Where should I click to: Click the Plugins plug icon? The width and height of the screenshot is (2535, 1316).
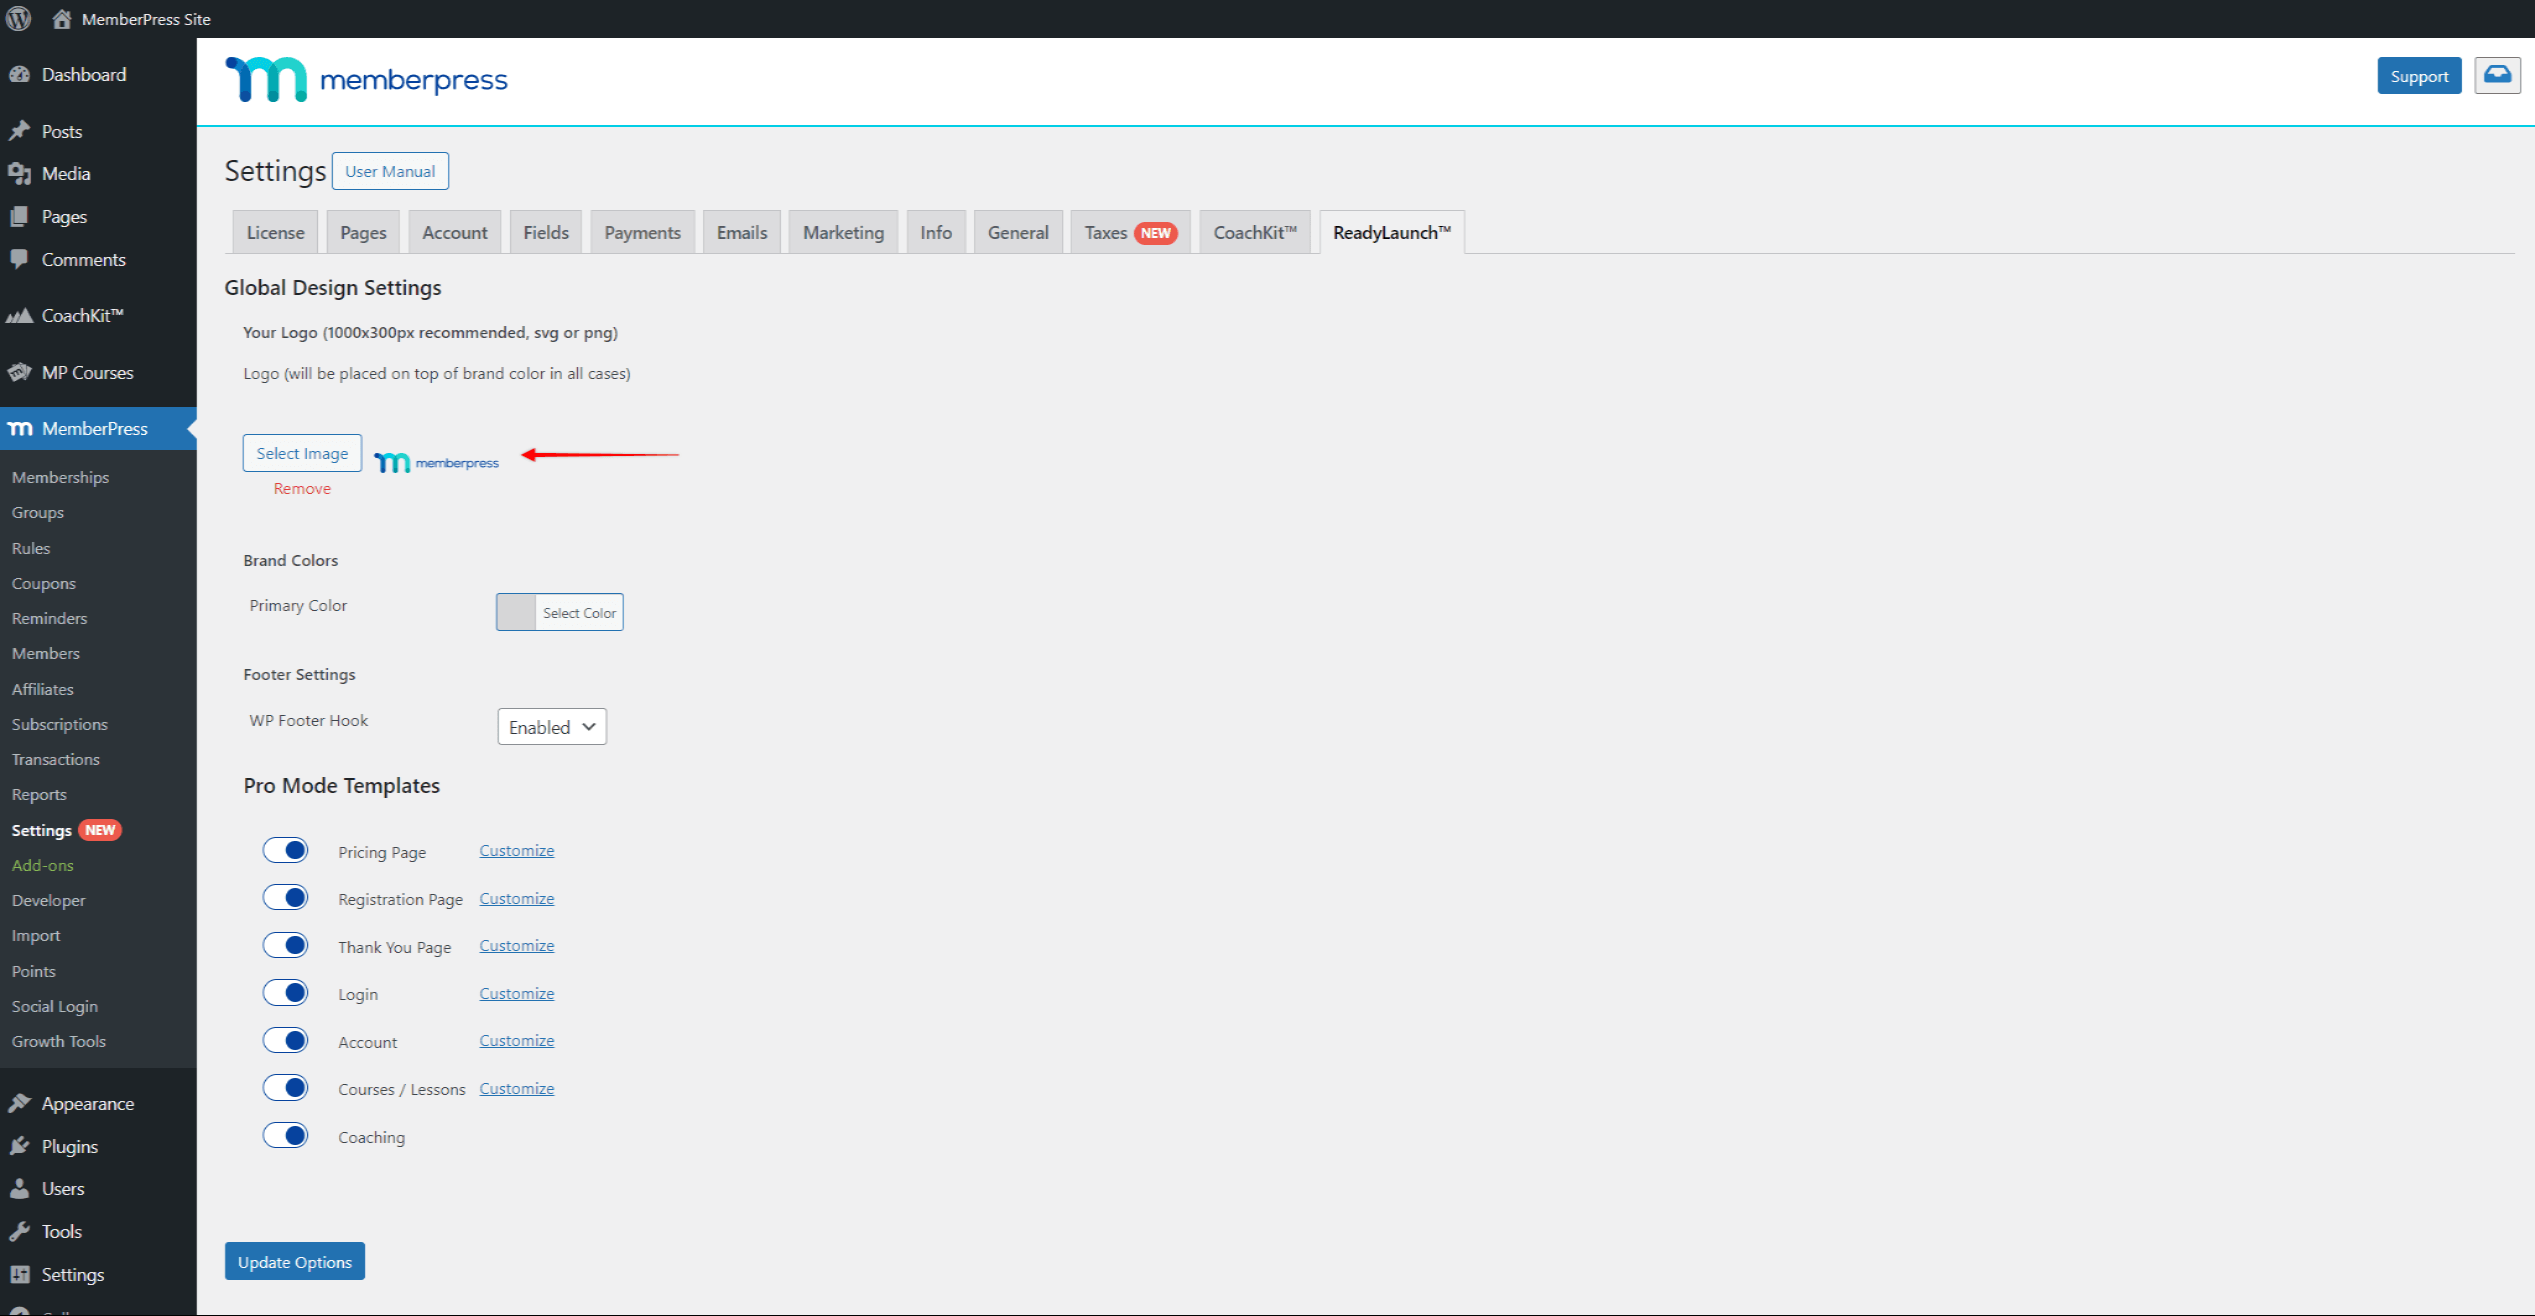(x=20, y=1146)
